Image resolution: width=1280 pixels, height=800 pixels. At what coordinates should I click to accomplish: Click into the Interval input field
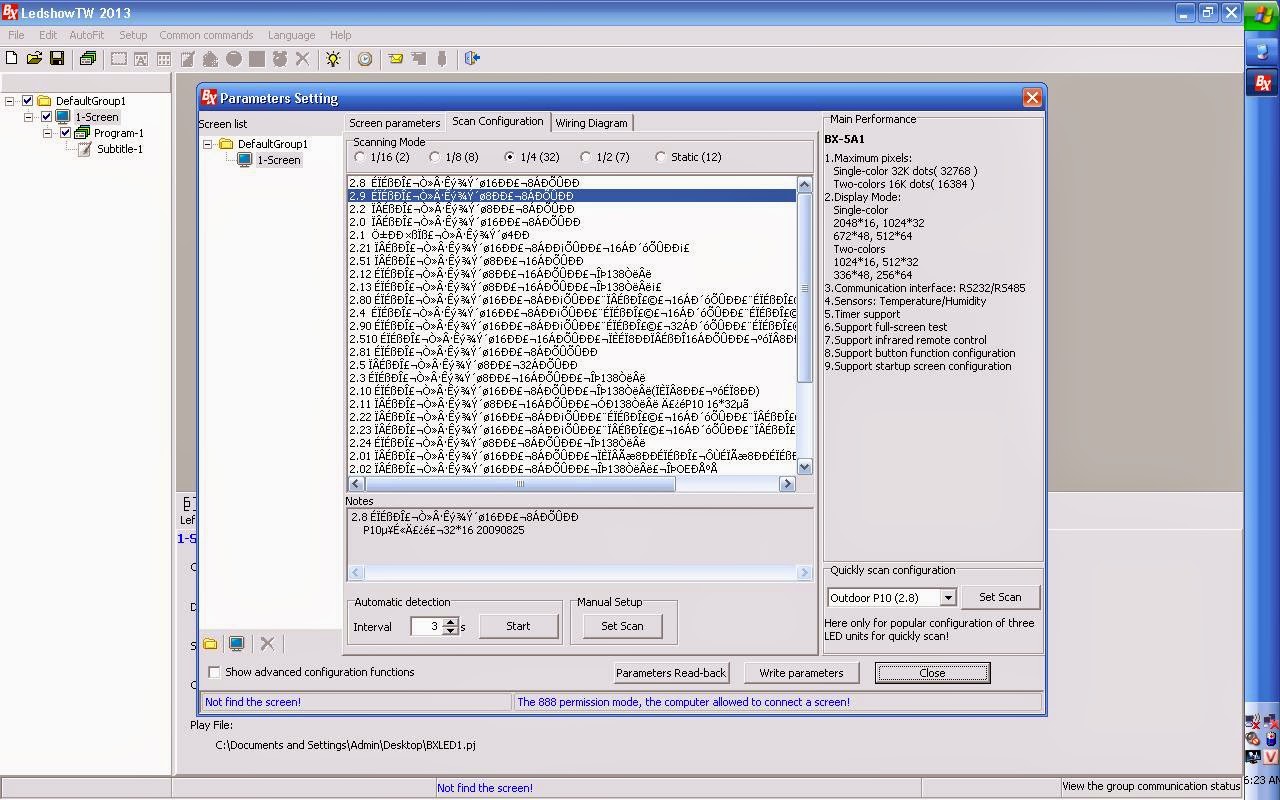(426, 626)
